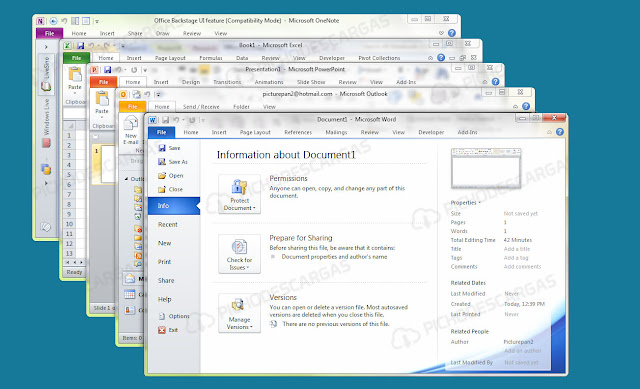Click Excel help question mark icon
Image resolution: width=640 pixels, height=389 pixels.
[x=441, y=58]
